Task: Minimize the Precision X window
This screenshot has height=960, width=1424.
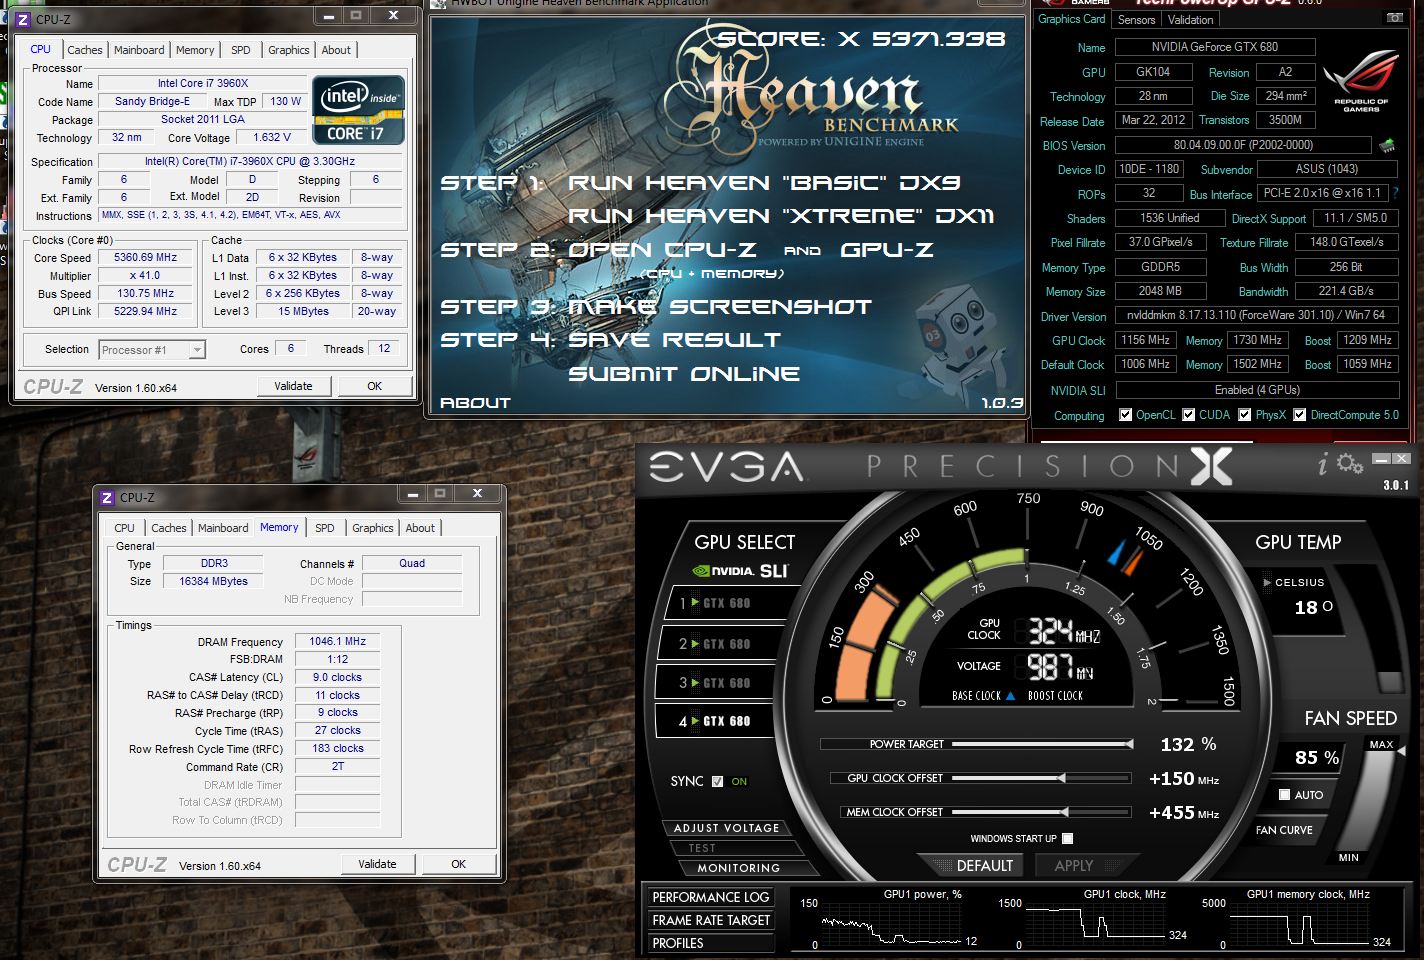Action: click(x=1382, y=459)
